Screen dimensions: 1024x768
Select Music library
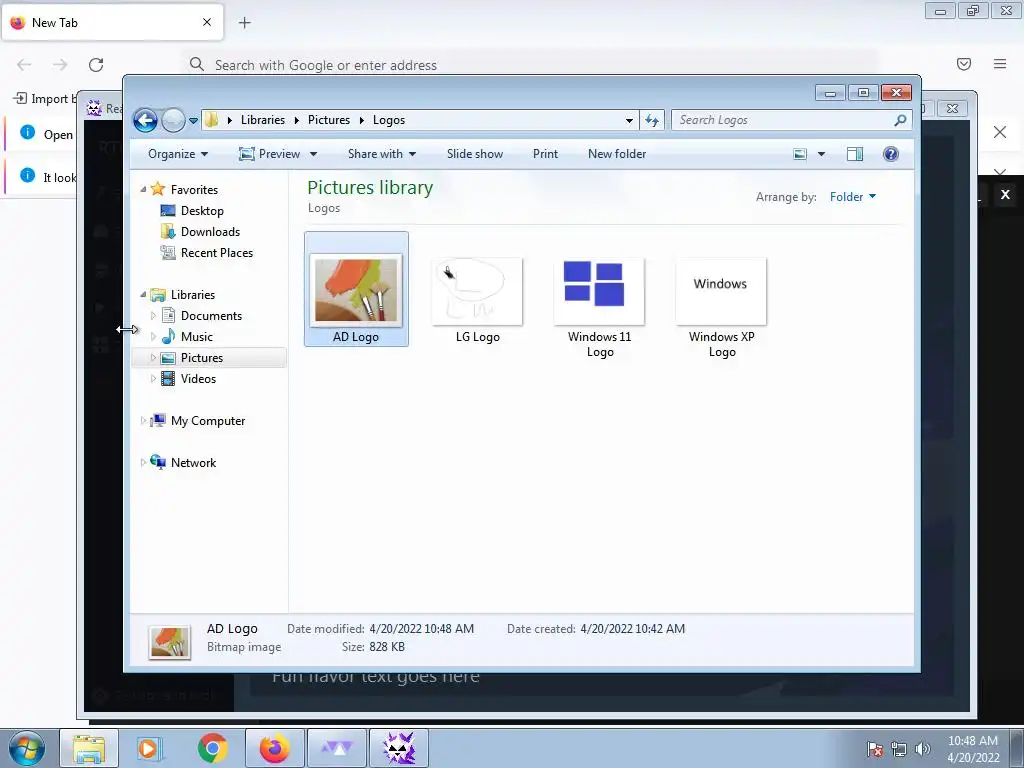pos(197,337)
